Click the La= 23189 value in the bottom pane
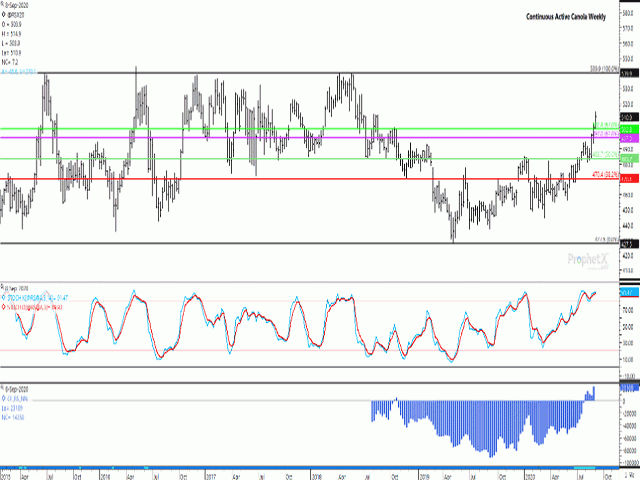The height and width of the screenshot is (480, 640). 12,408
